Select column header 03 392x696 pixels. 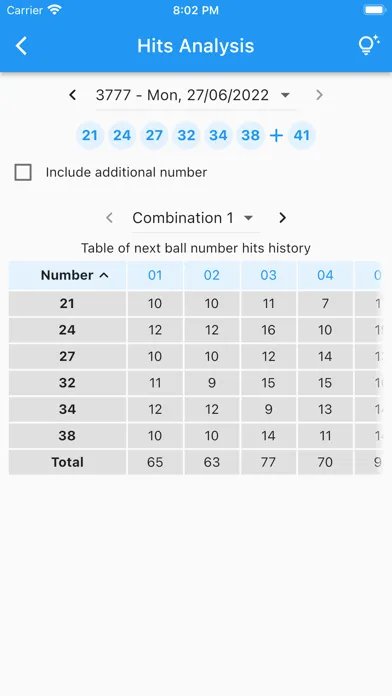268,276
